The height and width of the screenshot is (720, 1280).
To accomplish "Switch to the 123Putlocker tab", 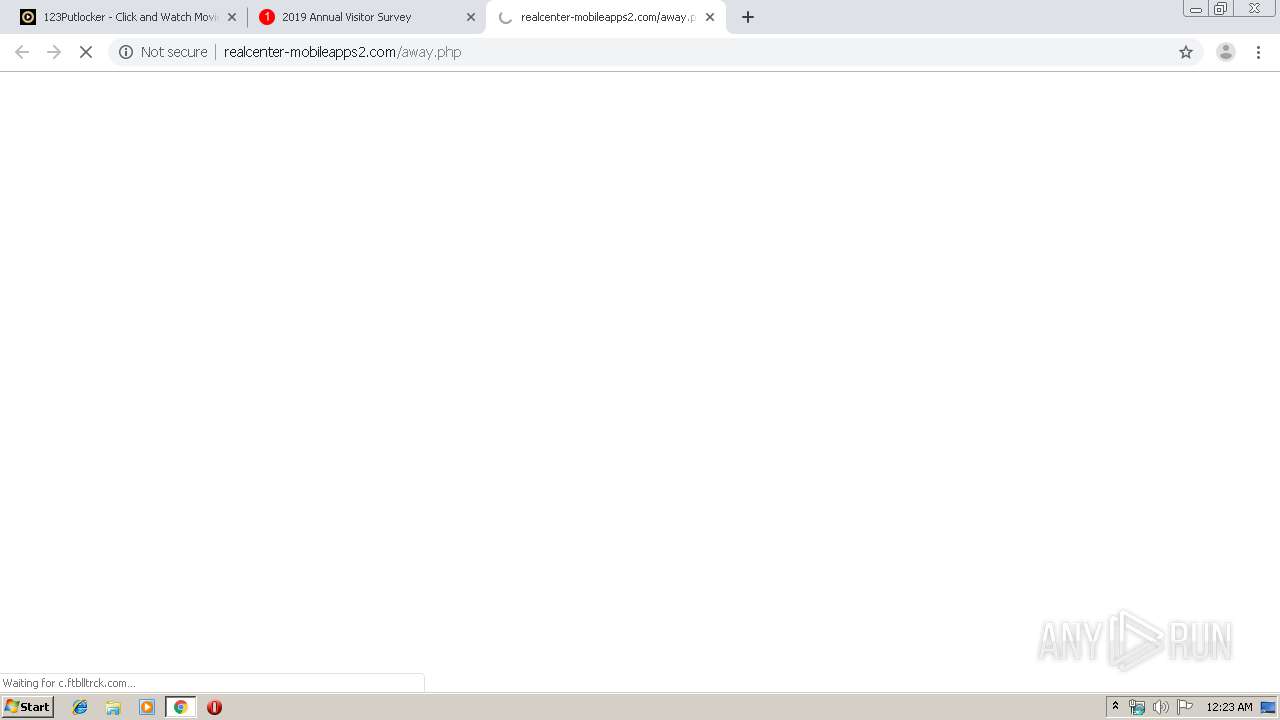I will tap(128, 17).
